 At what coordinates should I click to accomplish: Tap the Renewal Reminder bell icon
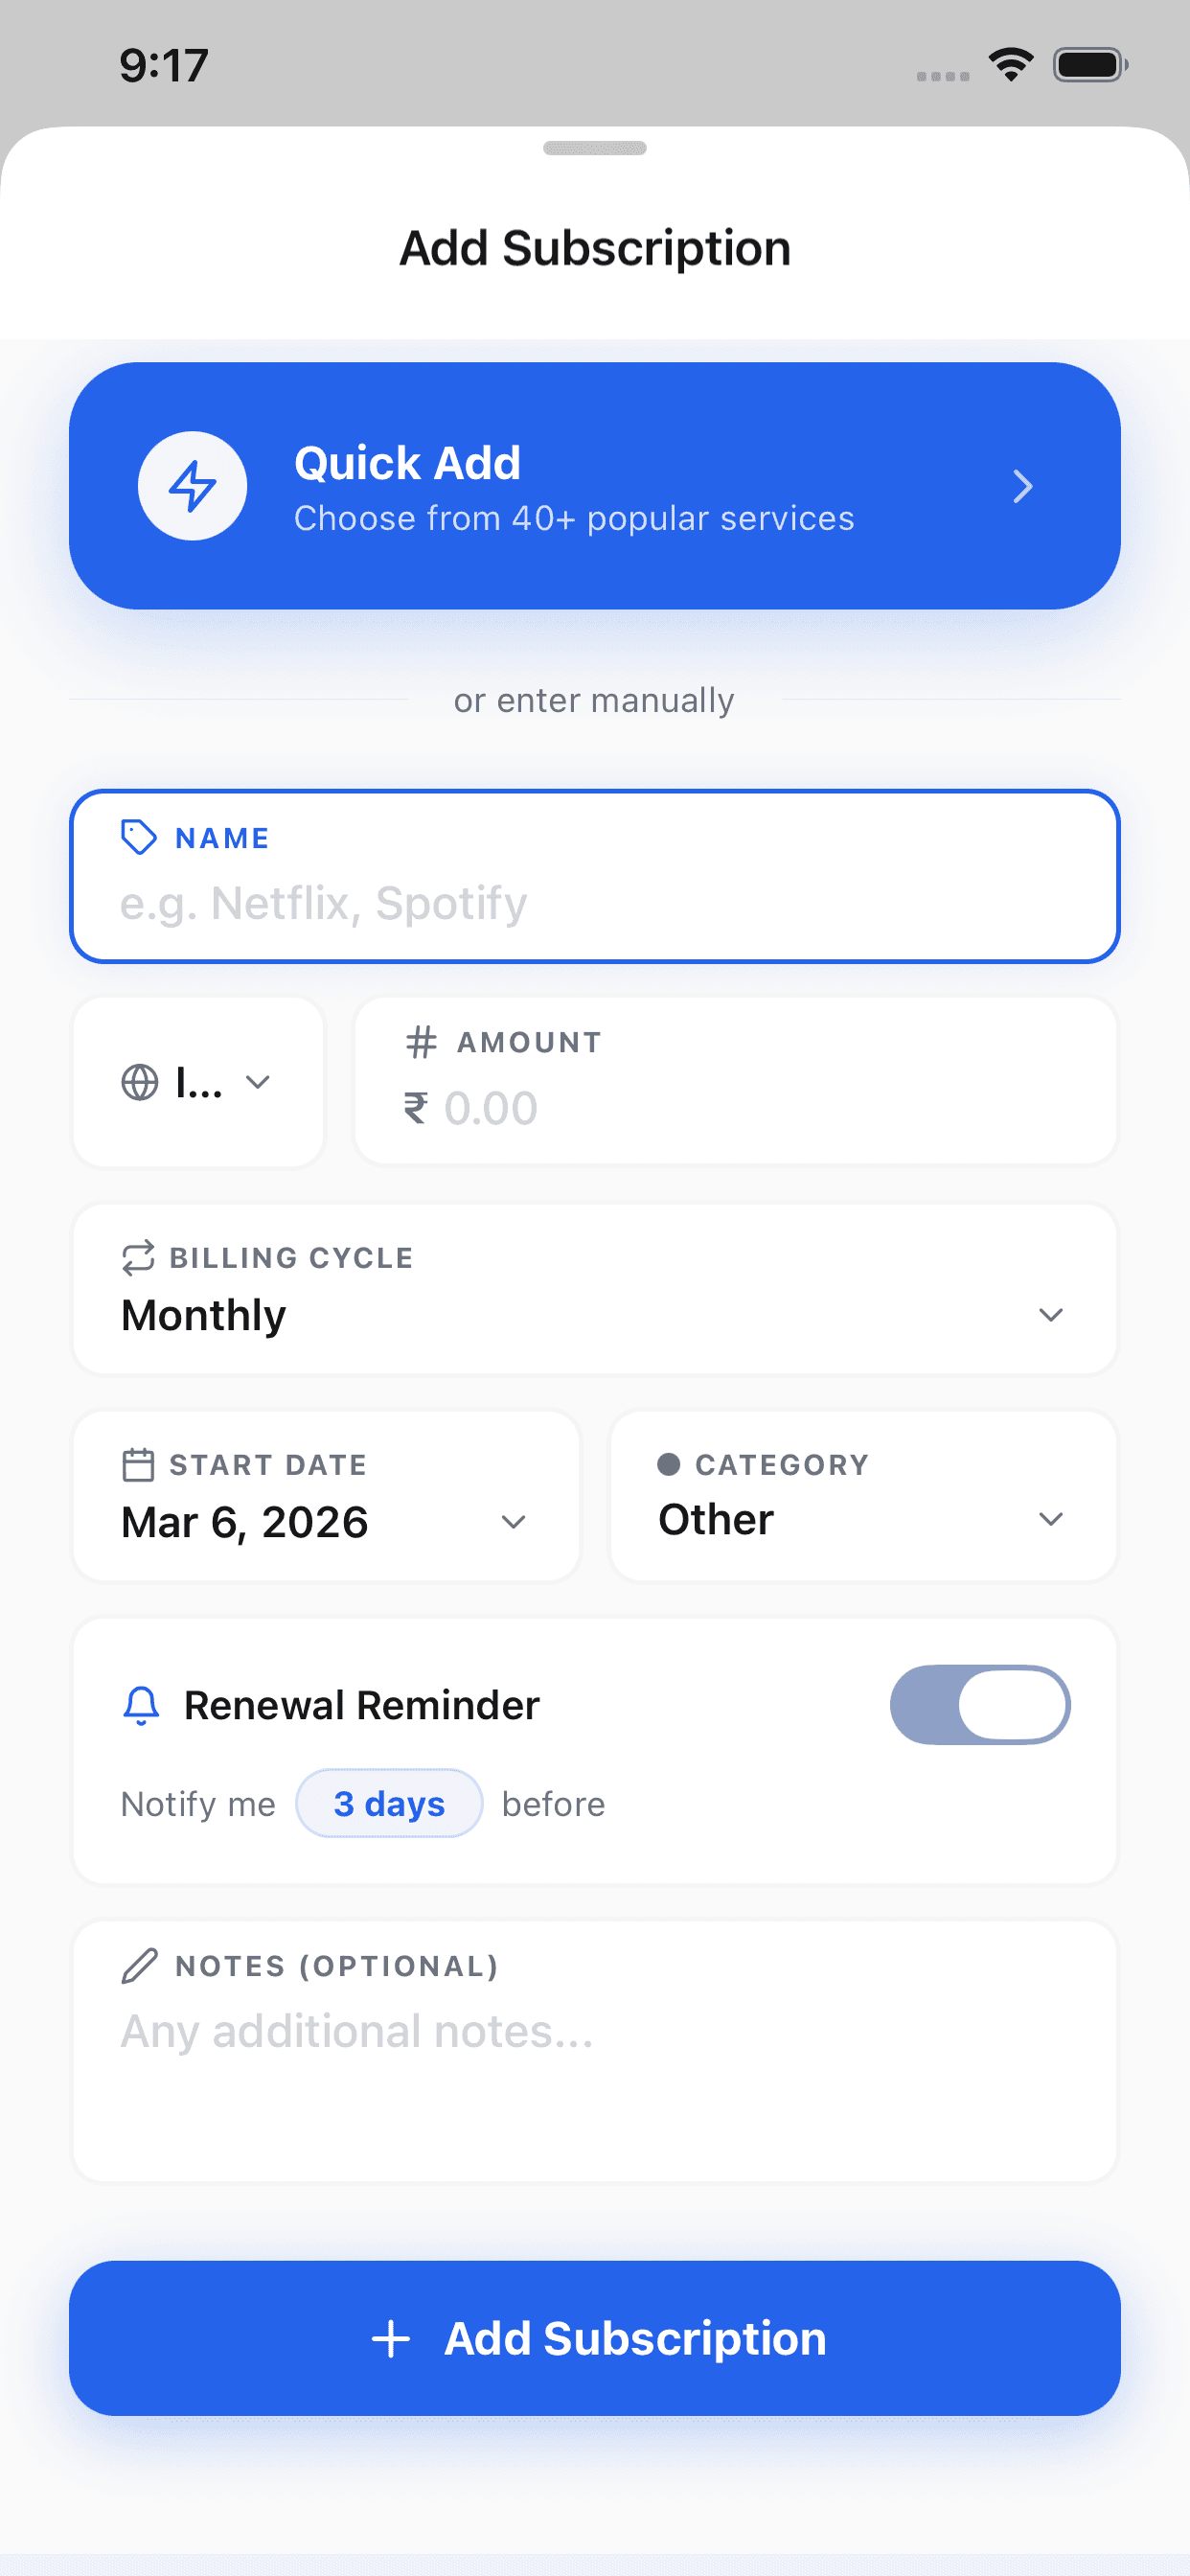click(141, 1705)
